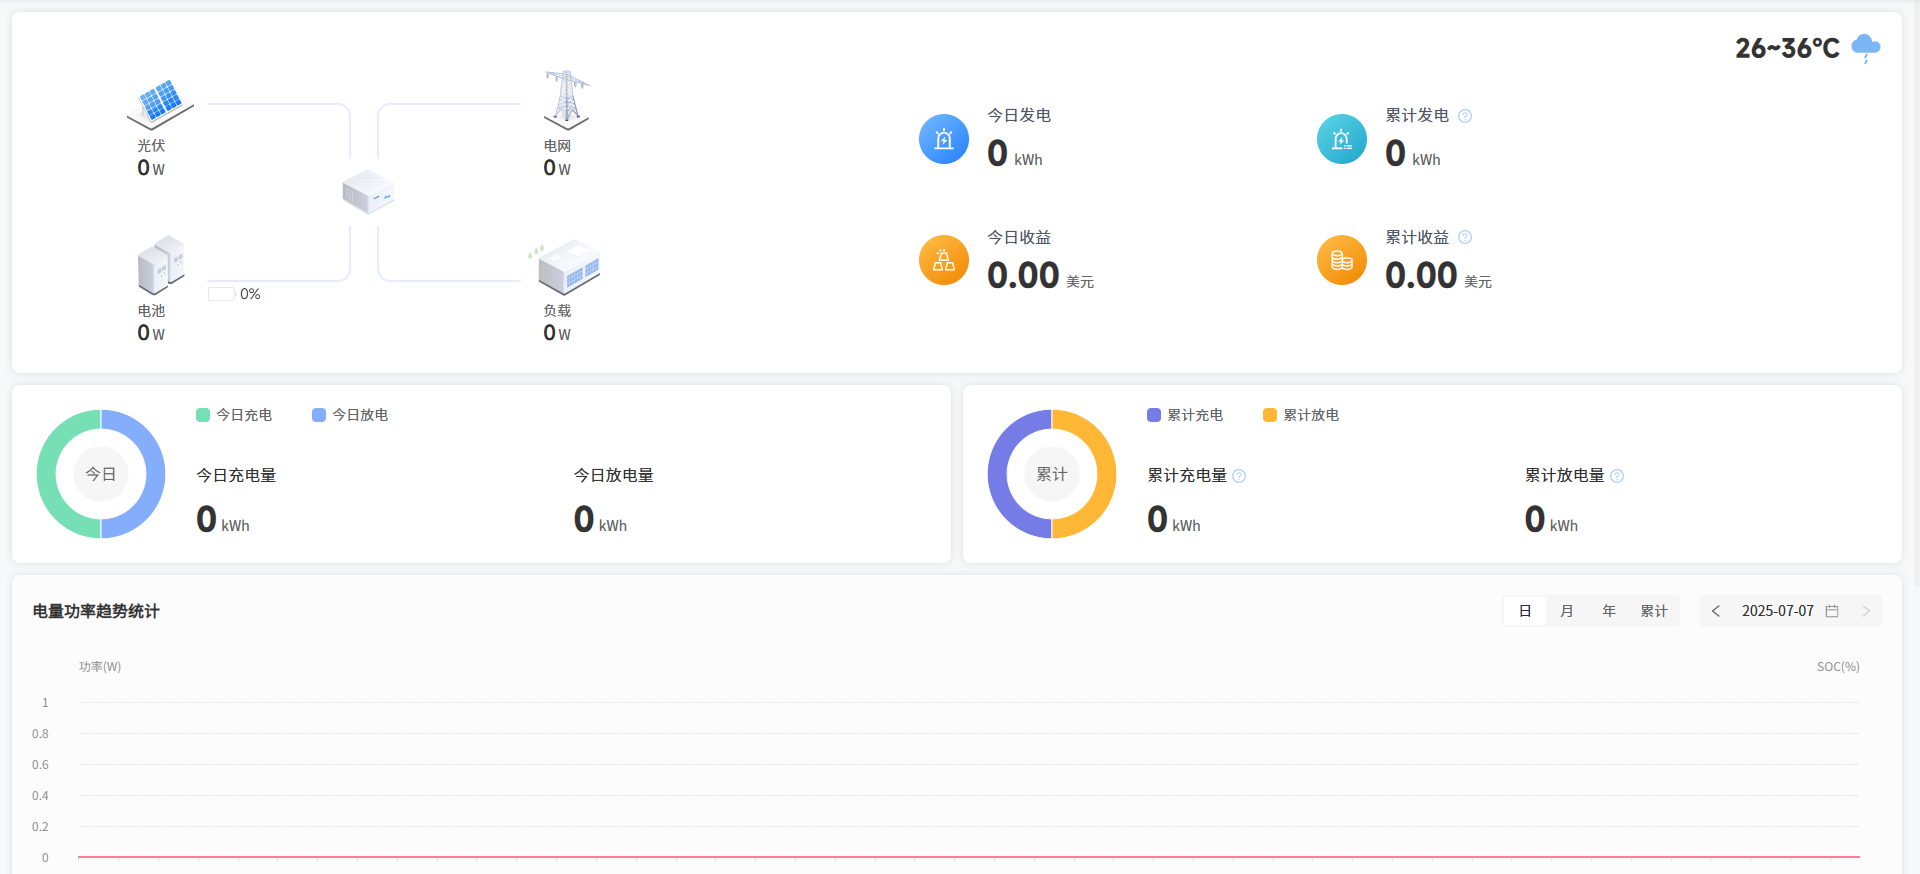Click the load (负载) building icon
The image size is (1920, 874).
pyautogui.click(x=567, y=267)
